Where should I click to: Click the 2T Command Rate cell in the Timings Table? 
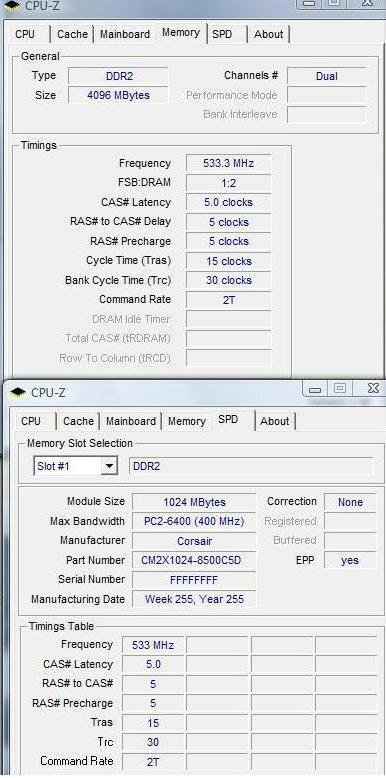(x=153, y=762)
